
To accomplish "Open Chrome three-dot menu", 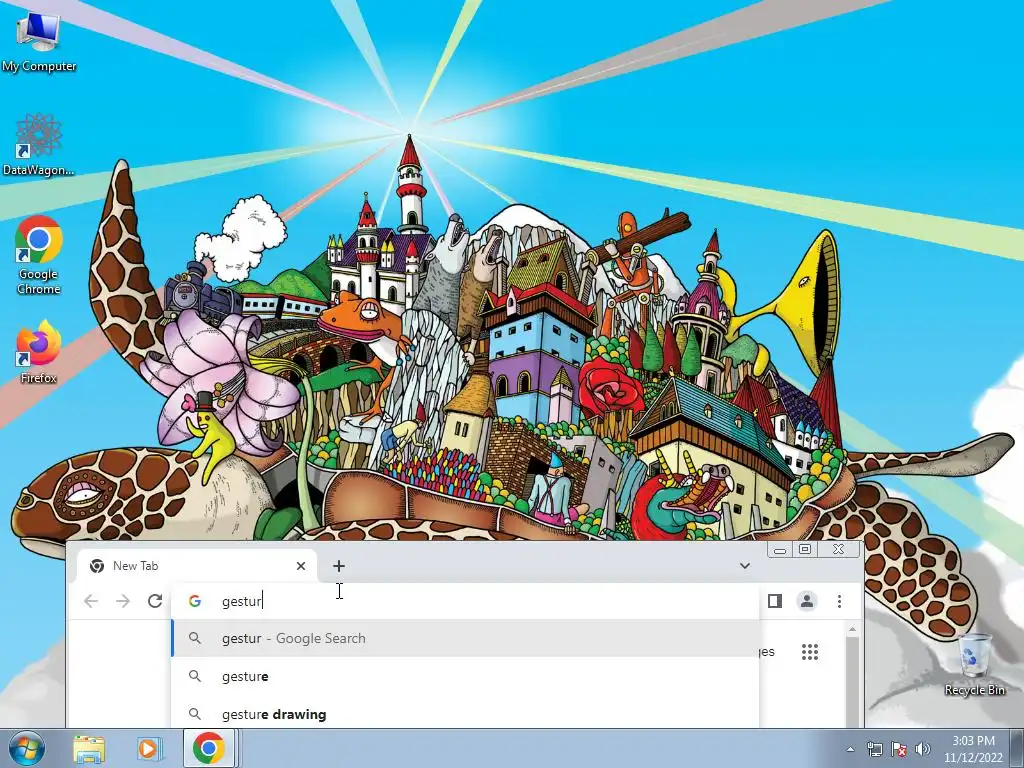I will click(839, 601).
